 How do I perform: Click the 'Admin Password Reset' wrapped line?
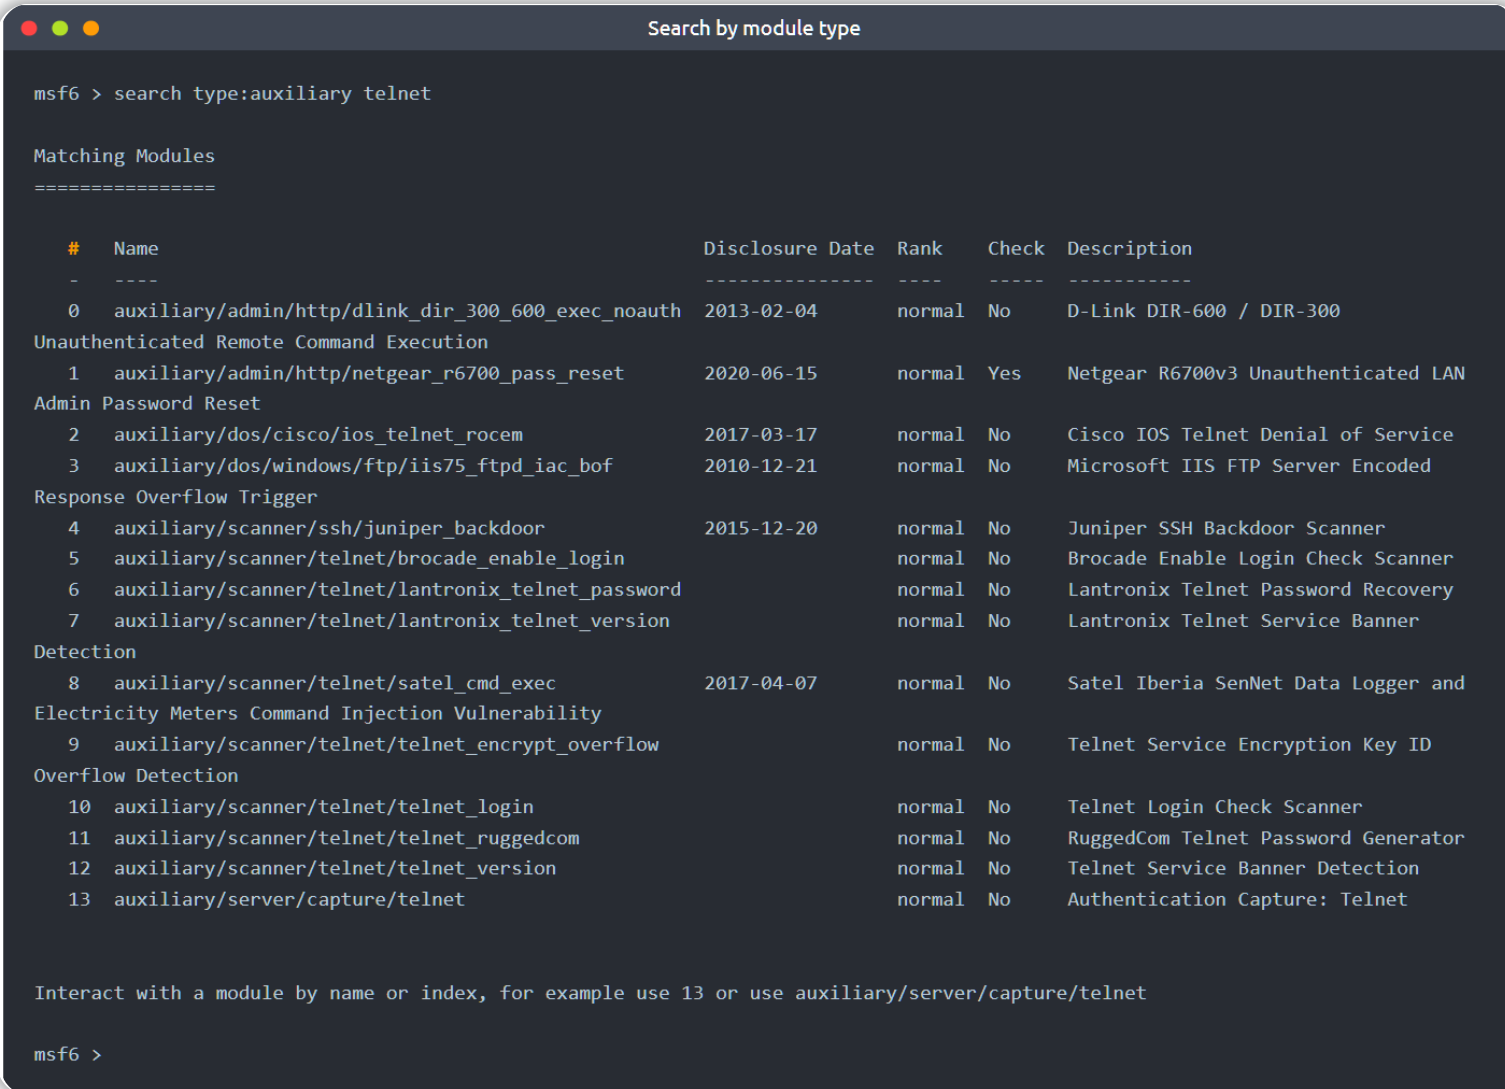pyautogui.click(x=147, y=403)
